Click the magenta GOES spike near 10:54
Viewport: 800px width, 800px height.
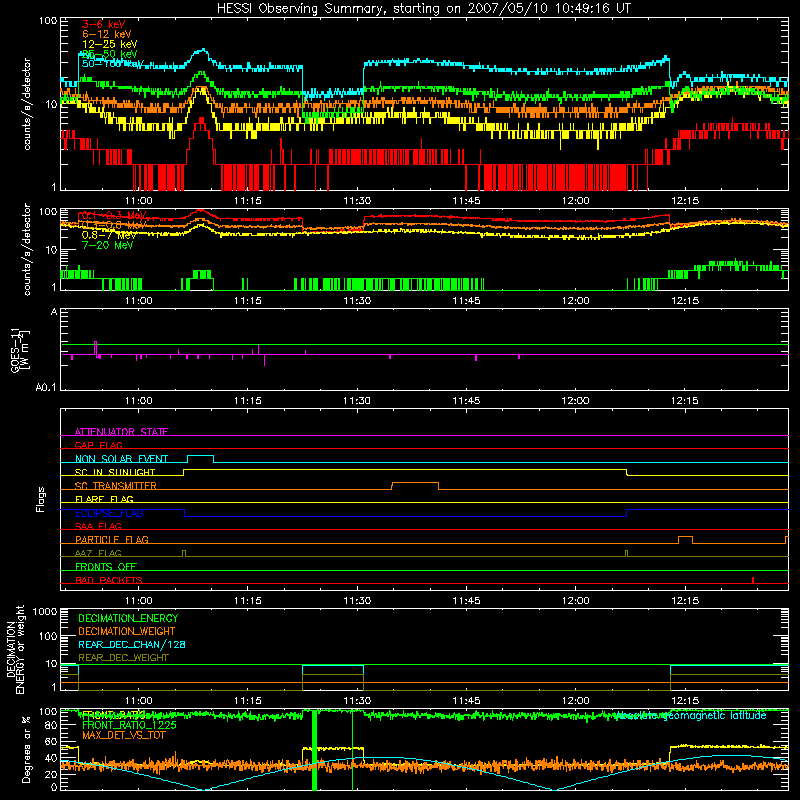95,348
